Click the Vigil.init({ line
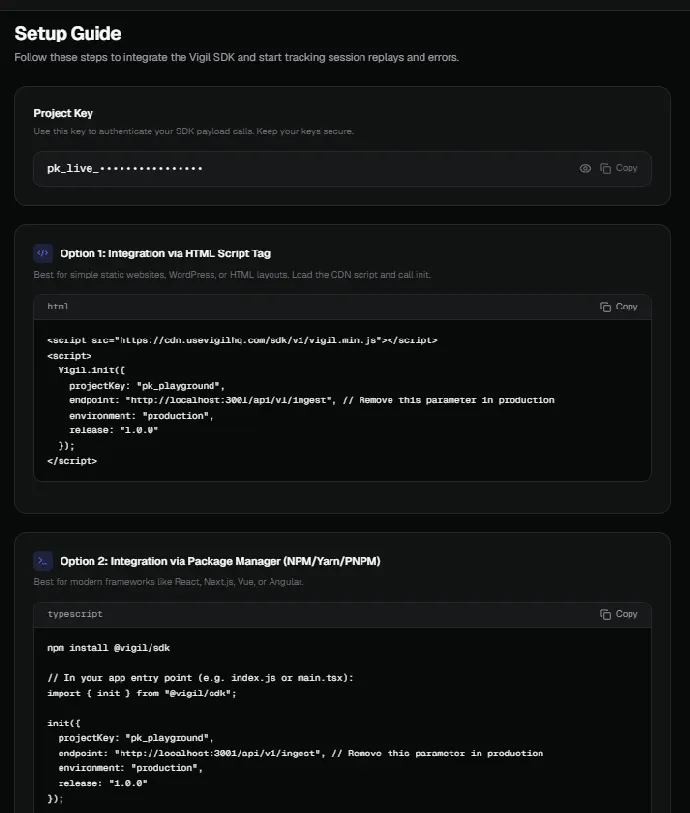Screen dimensions: 690x813 coord(92,370)
